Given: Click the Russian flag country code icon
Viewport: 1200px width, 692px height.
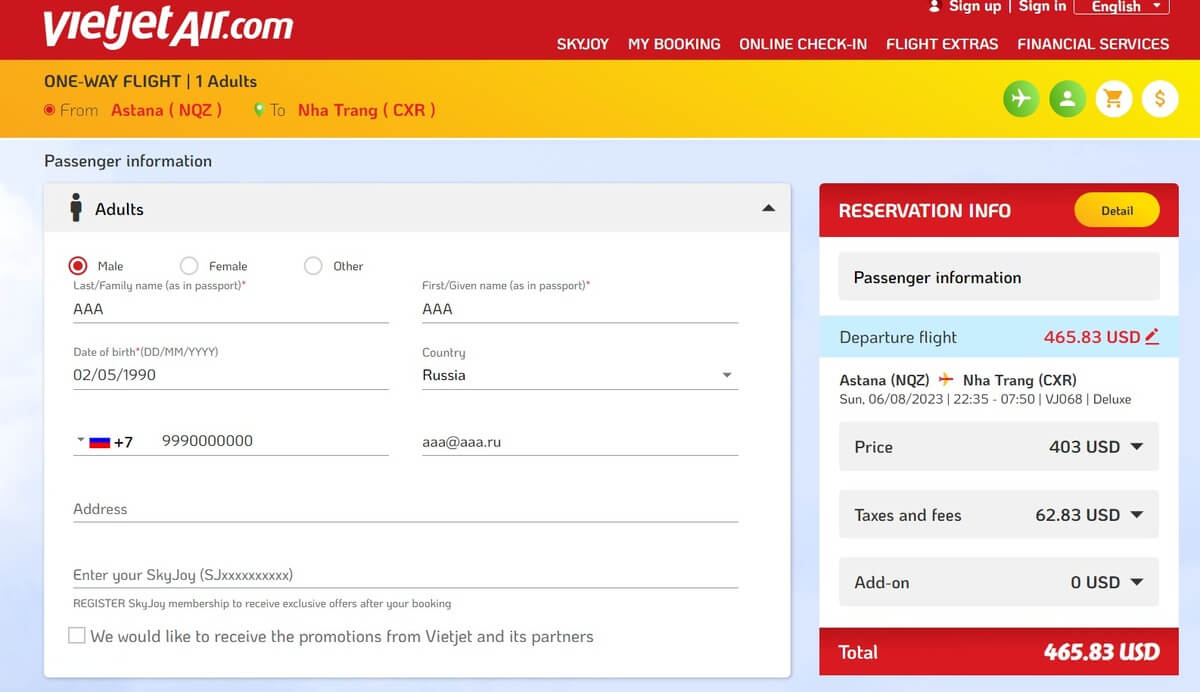Looking at the screenshot, I should click(x=99, y=442).
